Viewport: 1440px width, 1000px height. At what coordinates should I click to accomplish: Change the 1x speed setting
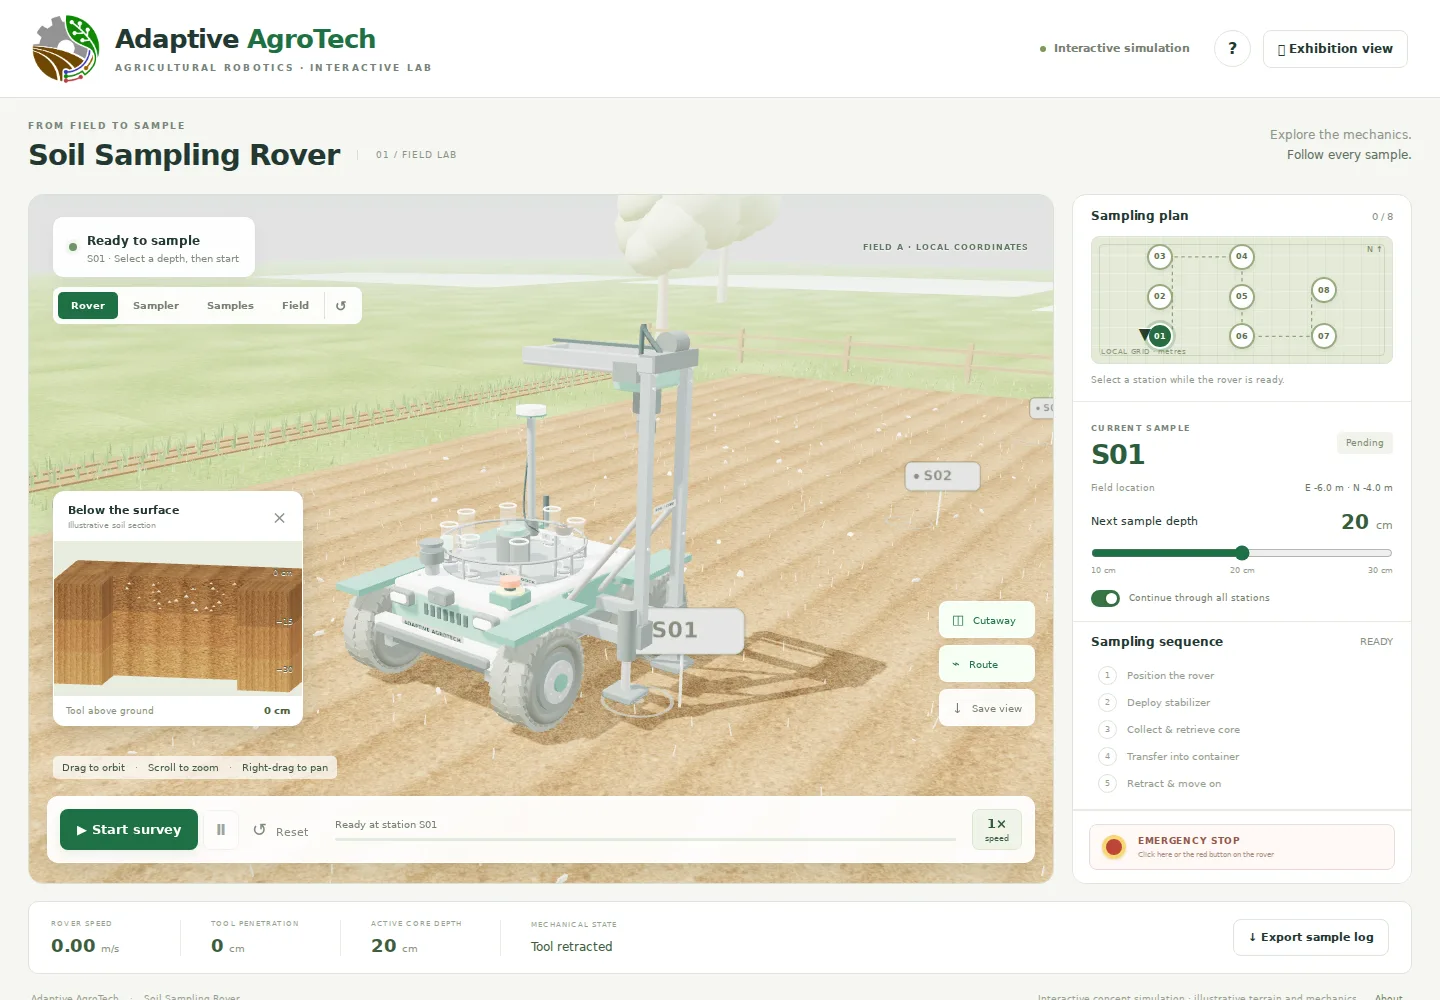[x=997, y=829]
